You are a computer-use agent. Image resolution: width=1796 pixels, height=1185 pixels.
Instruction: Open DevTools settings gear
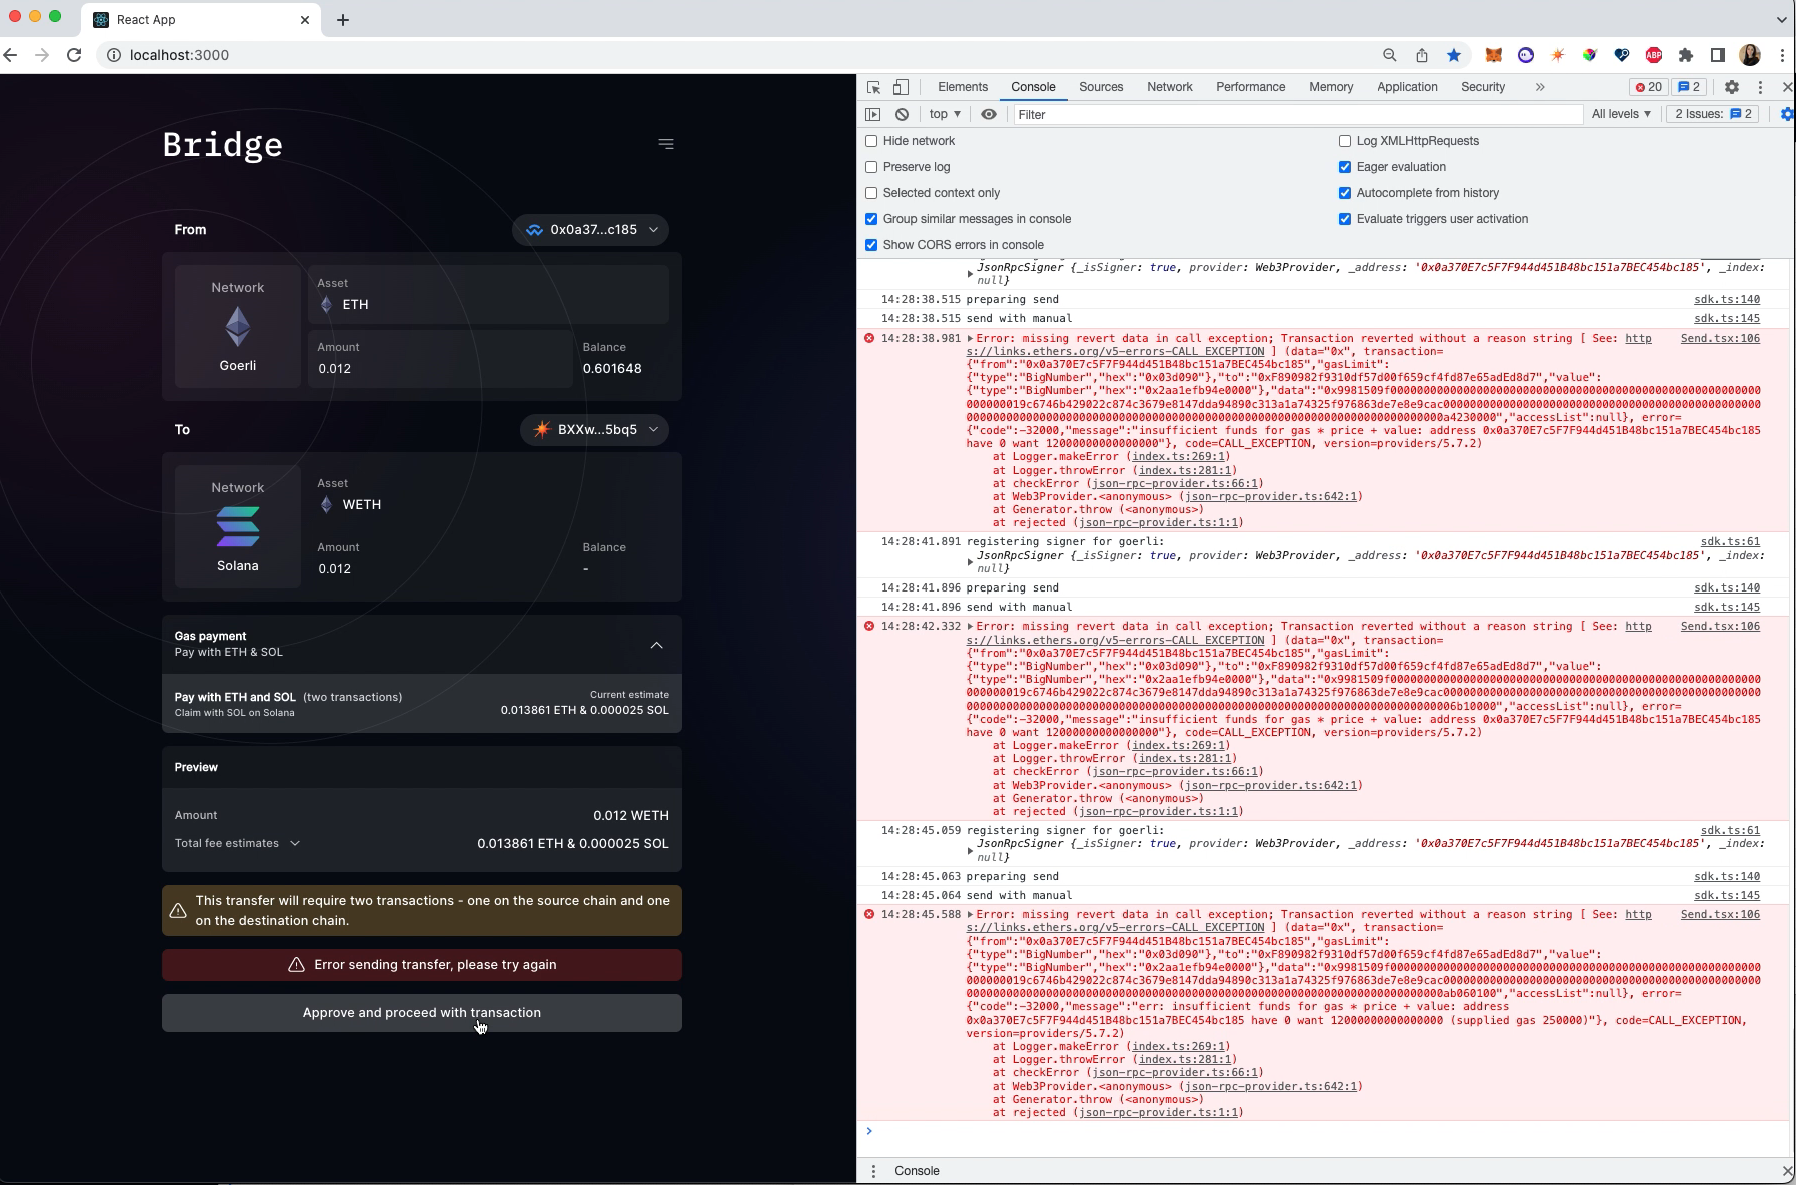click(x=1731, y=87)
